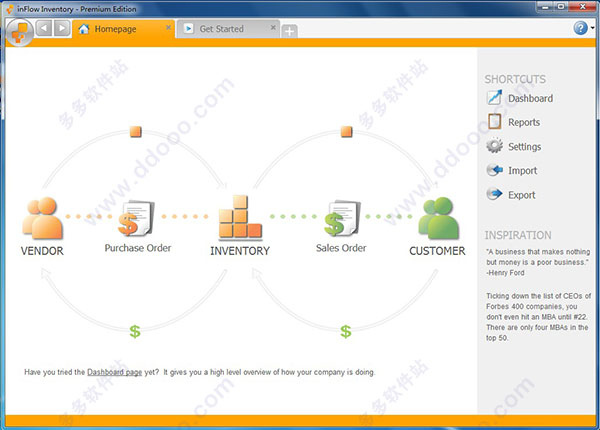Click the SHORTCUTS heading
Screen dimensions: 600x430
coord(515,79)
